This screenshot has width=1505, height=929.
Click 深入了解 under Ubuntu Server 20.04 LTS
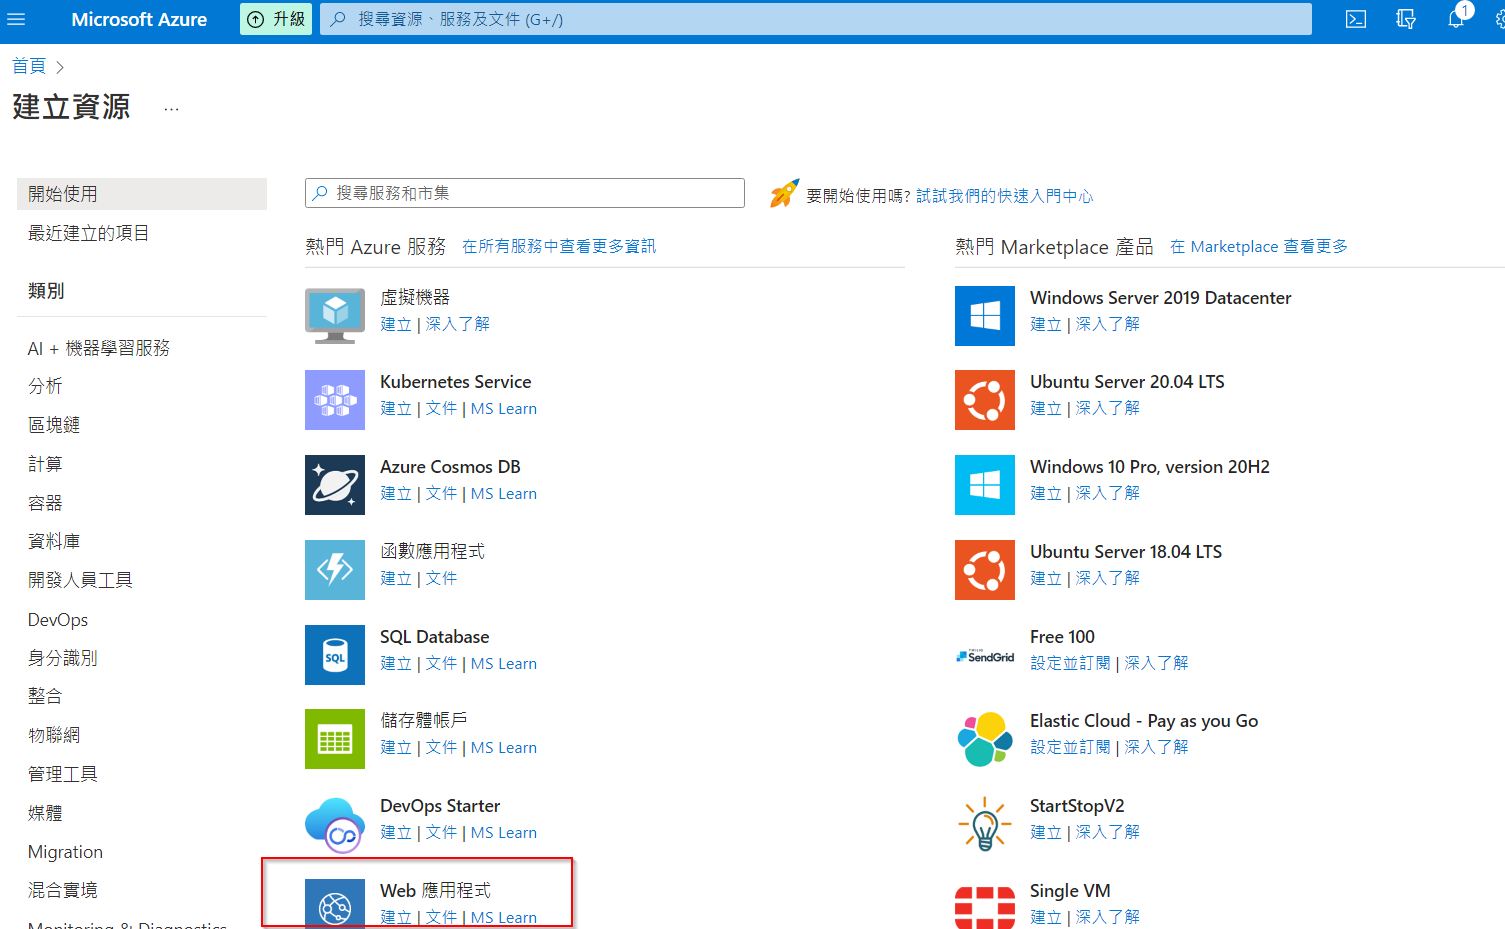1108,408
